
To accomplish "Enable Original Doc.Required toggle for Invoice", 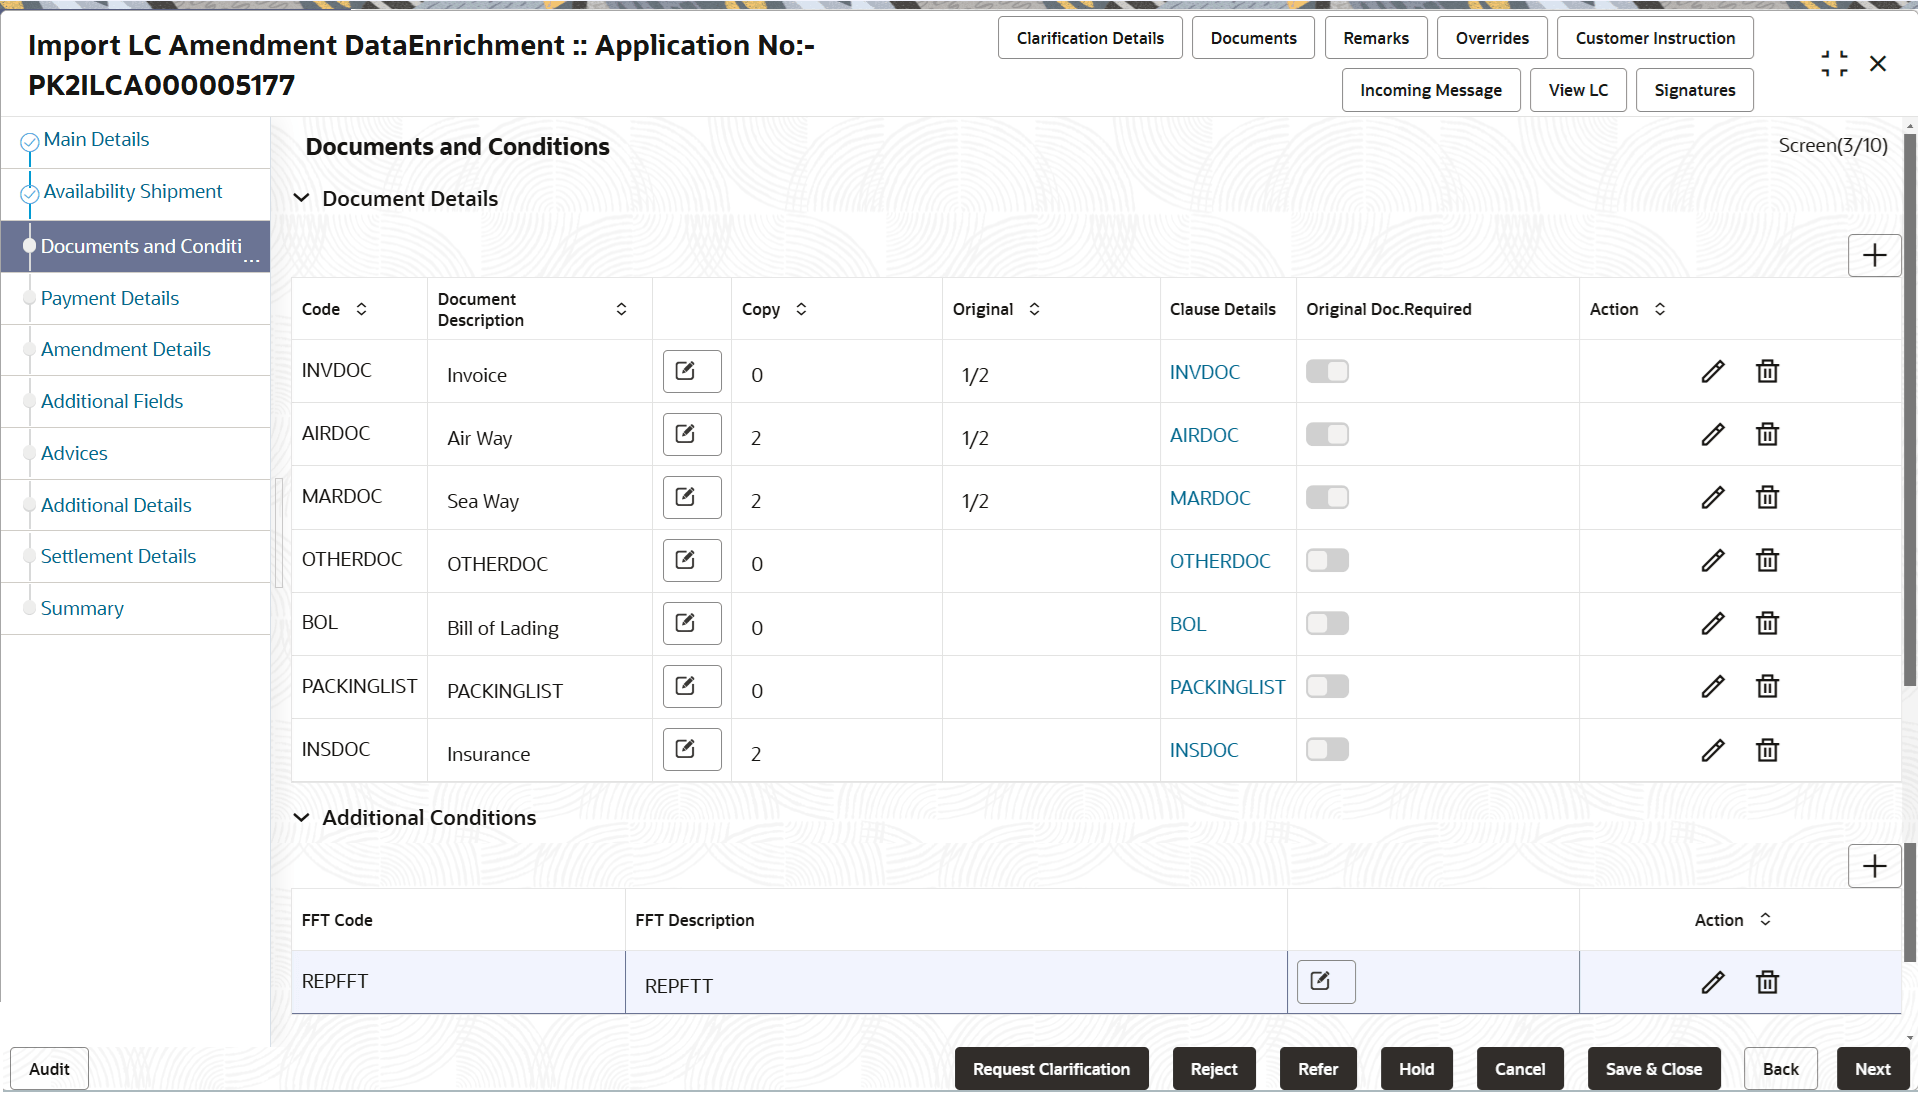I will (1327, 371).
